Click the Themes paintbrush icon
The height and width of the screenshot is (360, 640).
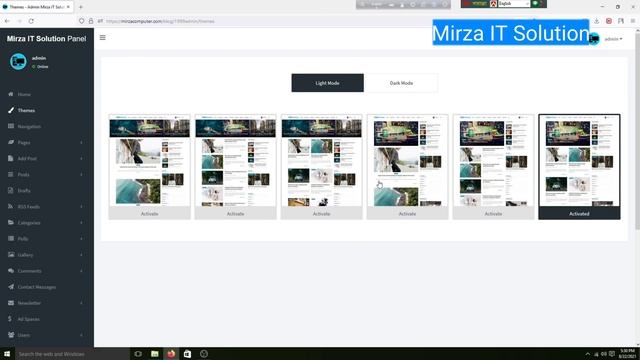pos(11,110)
